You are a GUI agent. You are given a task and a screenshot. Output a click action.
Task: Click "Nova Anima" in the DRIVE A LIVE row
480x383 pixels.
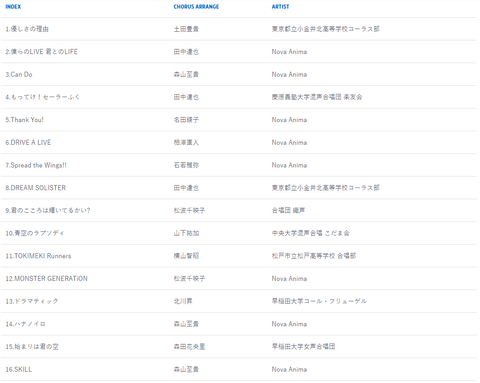click(289, 142)
